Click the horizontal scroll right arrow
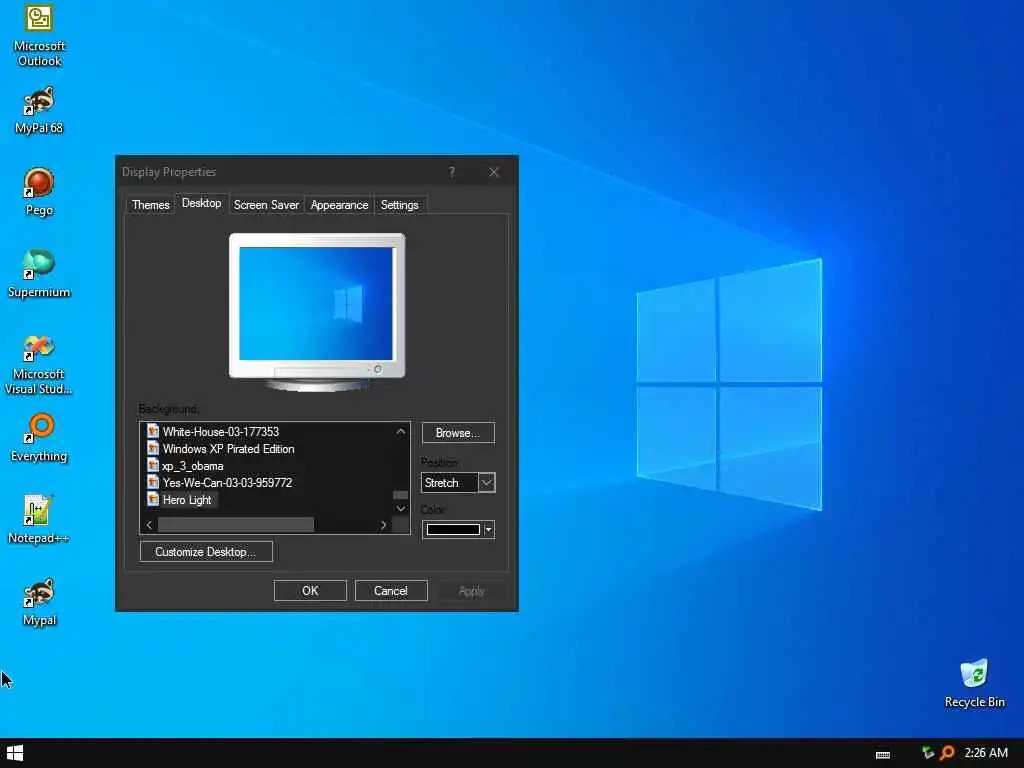The width and height of the screenshot is (1024, 768). tap(383, 525)
